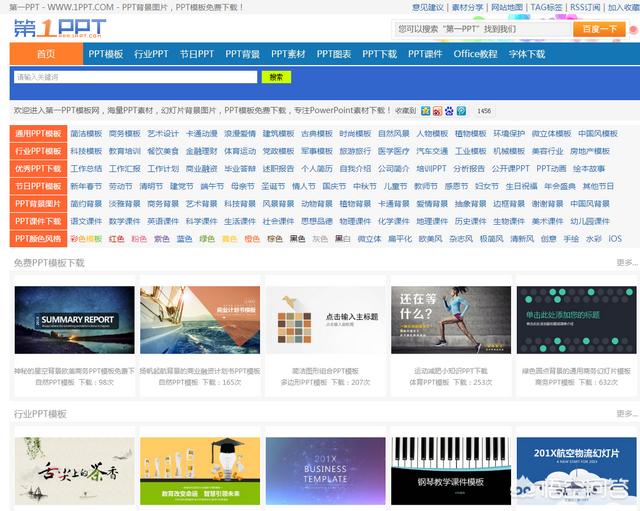Select the 优秀PPT下载 category label
This screenshot has width=640, height=511.
38,169
